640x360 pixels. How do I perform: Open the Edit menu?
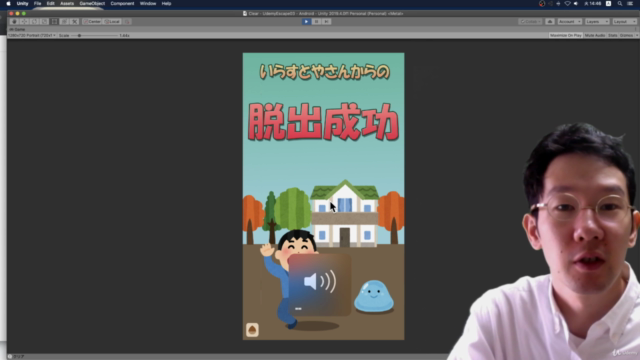[50, 4]
